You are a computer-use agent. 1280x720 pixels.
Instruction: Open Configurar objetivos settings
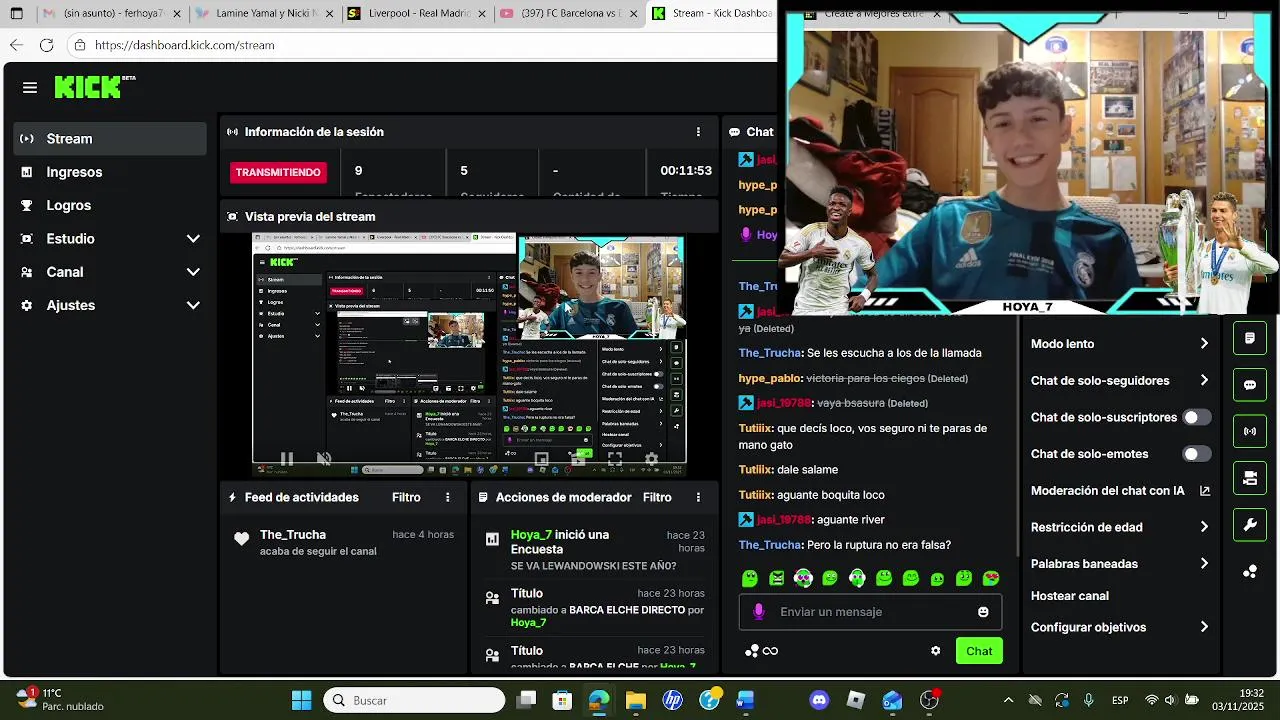click(1119, 627)
